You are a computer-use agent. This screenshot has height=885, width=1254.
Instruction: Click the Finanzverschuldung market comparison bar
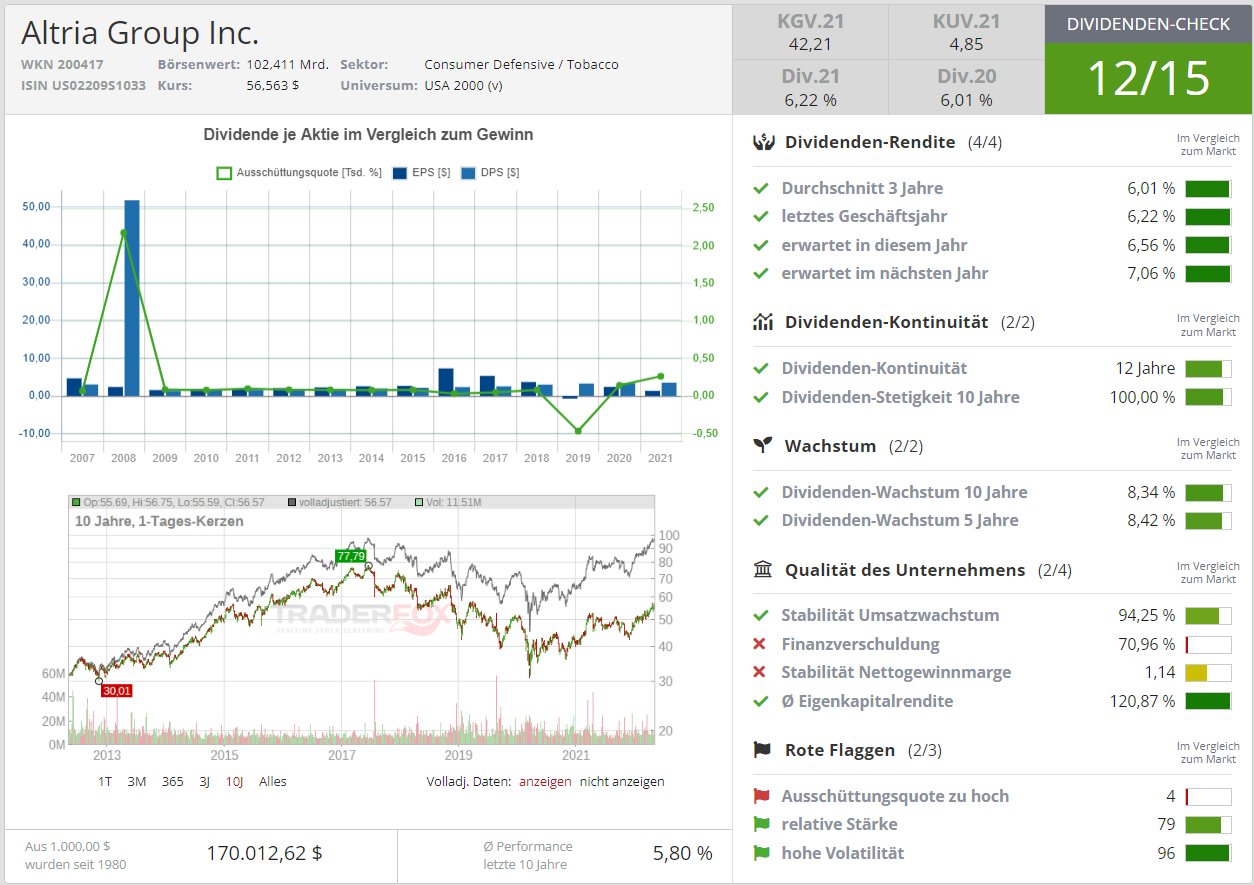pyautogui.click(x=1208, y=644)
